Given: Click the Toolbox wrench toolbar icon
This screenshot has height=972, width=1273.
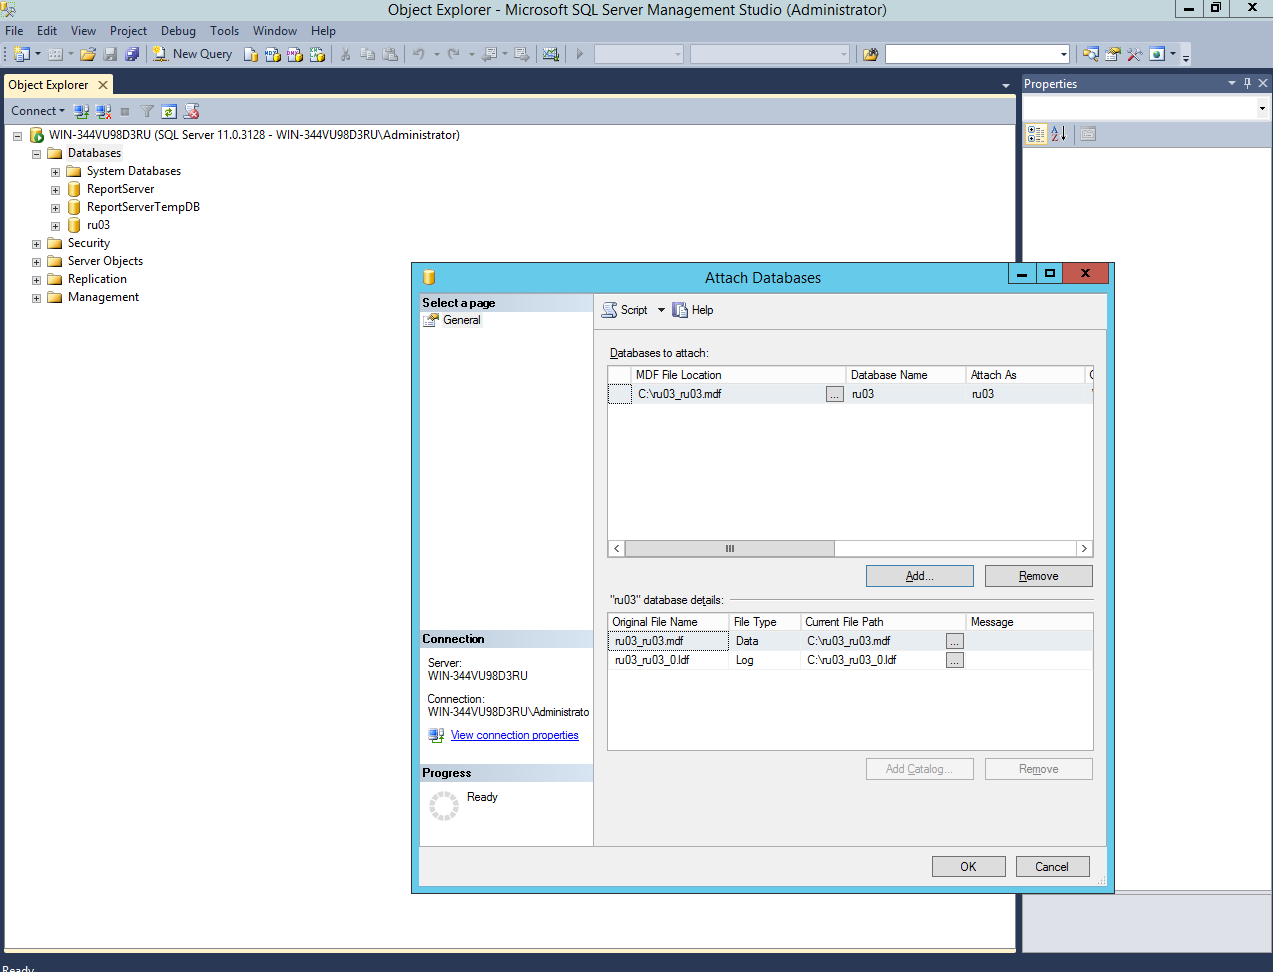Looking at the screenshot, I should coord(1135,54).
